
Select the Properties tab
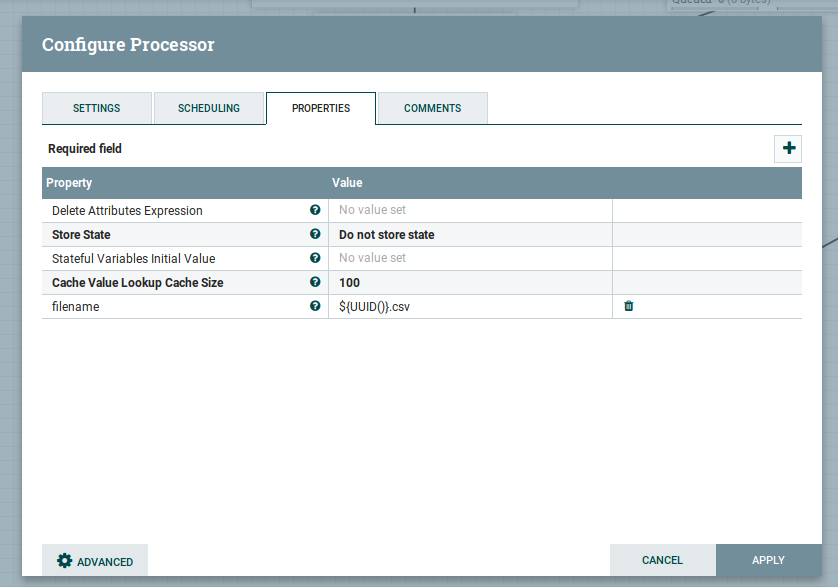tap(321, 108)
